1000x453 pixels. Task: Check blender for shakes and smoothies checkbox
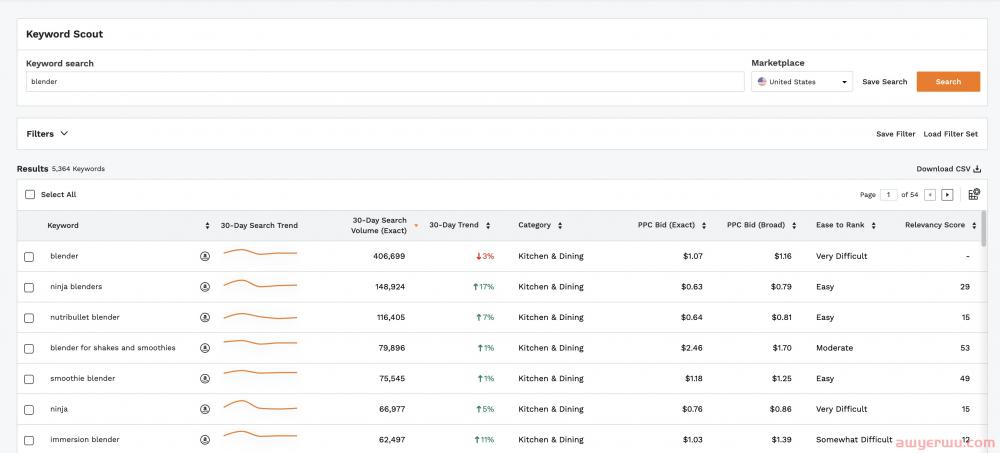point(29,349)
